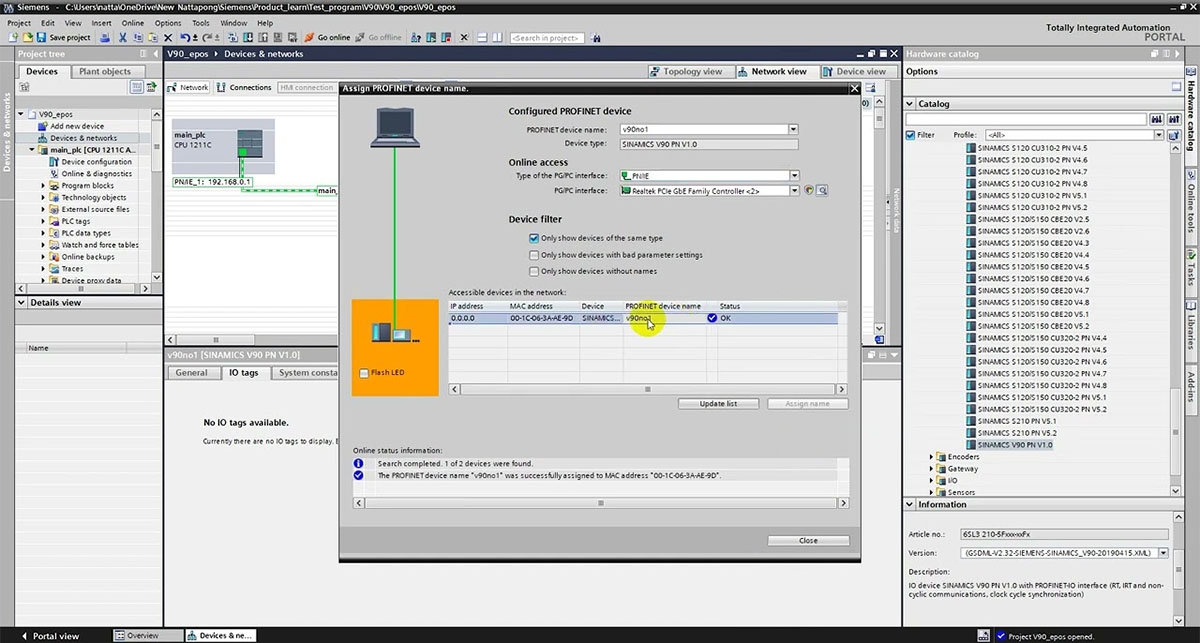Click the greyed Go offline toolbar button

point(379,37)
